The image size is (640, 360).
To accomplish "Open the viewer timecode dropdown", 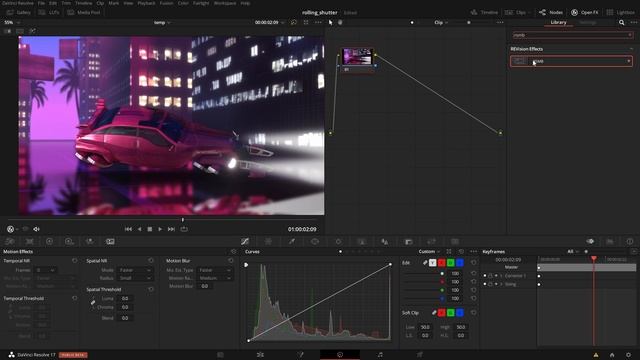I will pyautogui.click(x=269, y=22).
